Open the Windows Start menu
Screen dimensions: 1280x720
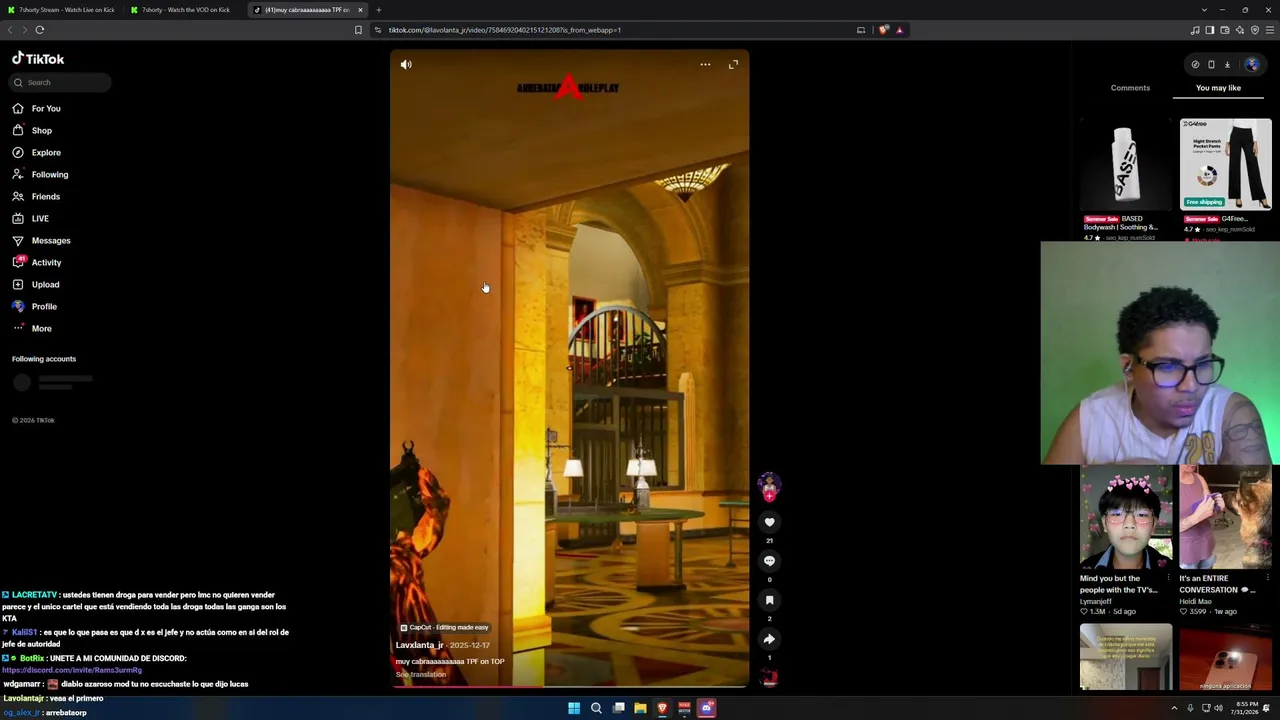pos(574,708)
